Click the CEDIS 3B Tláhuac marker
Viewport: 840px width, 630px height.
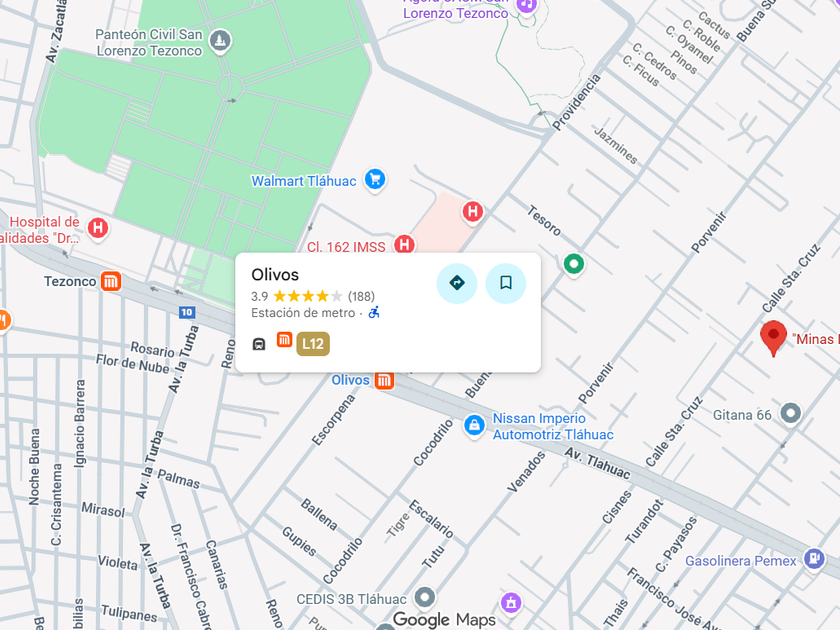[x=425, y=596]
